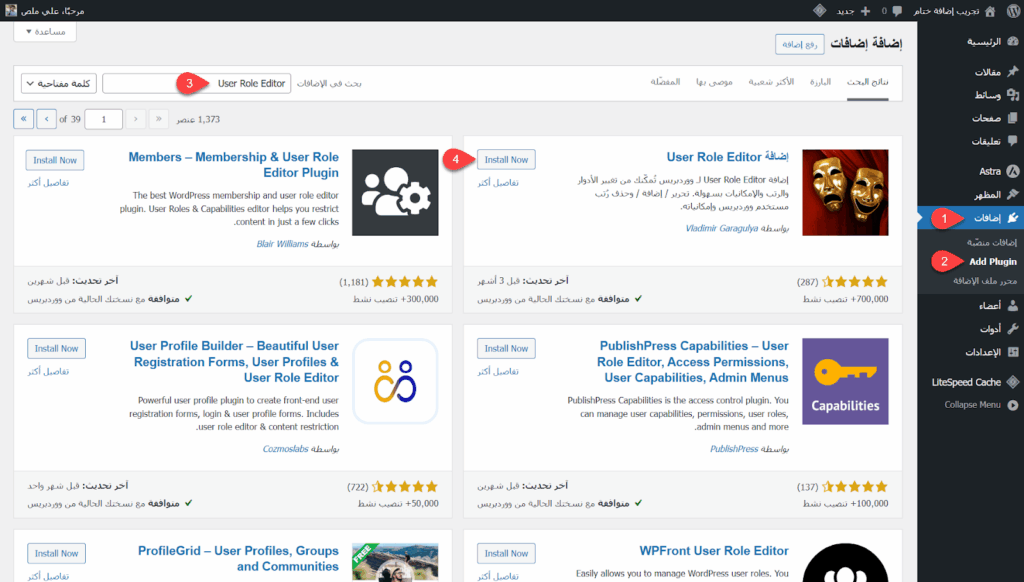Image resolution: width=1024 pixels, height=582 pixels.
Task: Open the ProfileGrid FREE thumbnail
Action: pos(395,562)
